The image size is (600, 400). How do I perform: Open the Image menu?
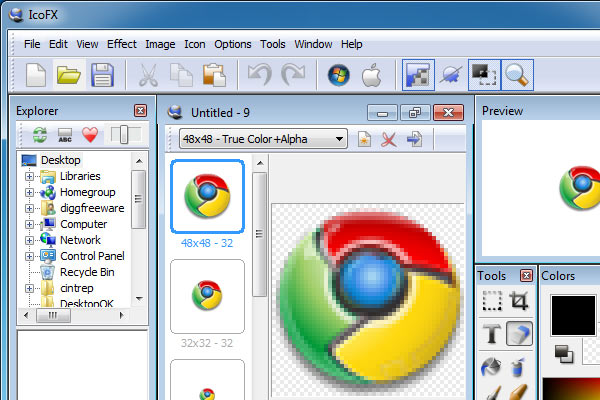160,44
